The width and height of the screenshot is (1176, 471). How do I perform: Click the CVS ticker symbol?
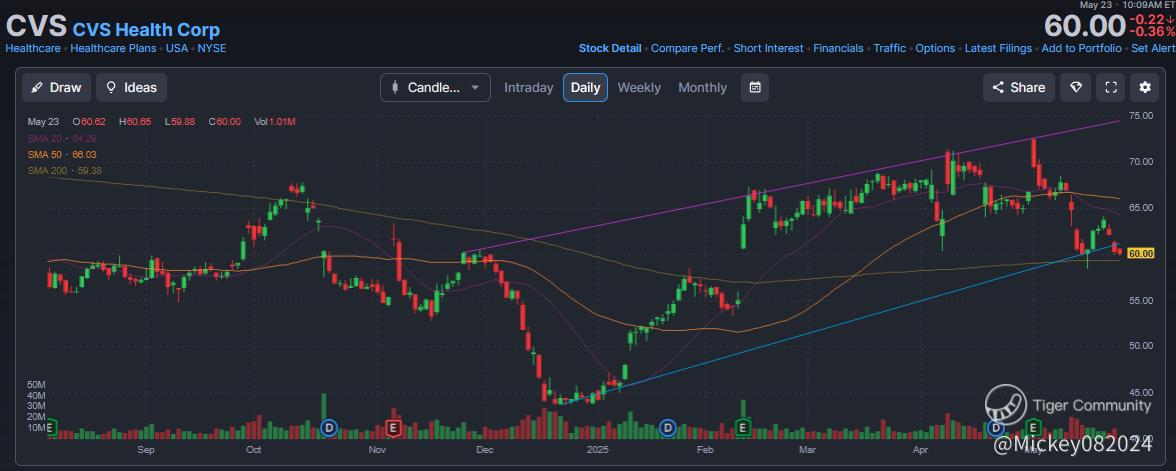point(36,26)
